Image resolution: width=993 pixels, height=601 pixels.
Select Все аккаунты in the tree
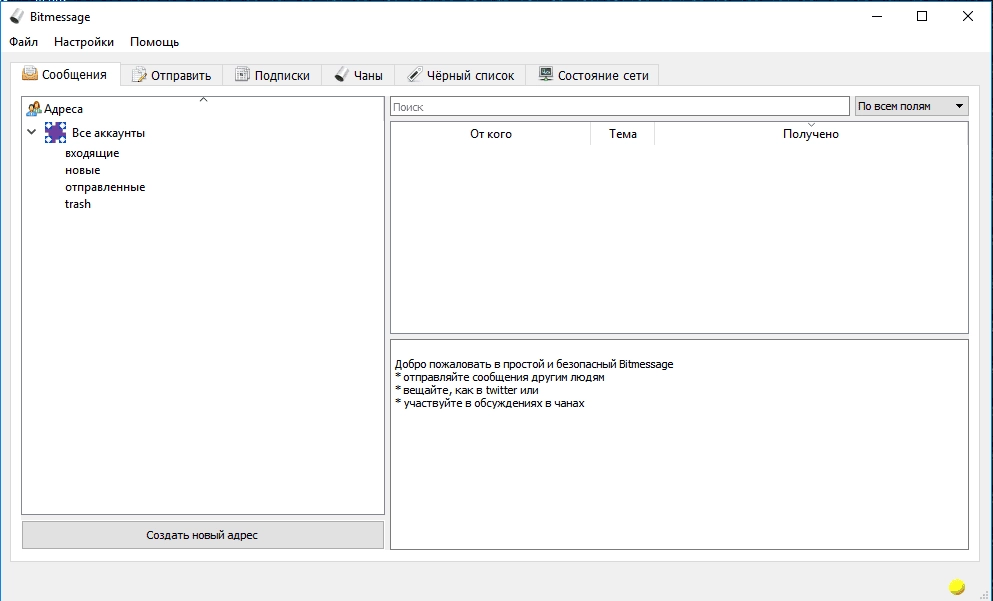coord(108,133)
